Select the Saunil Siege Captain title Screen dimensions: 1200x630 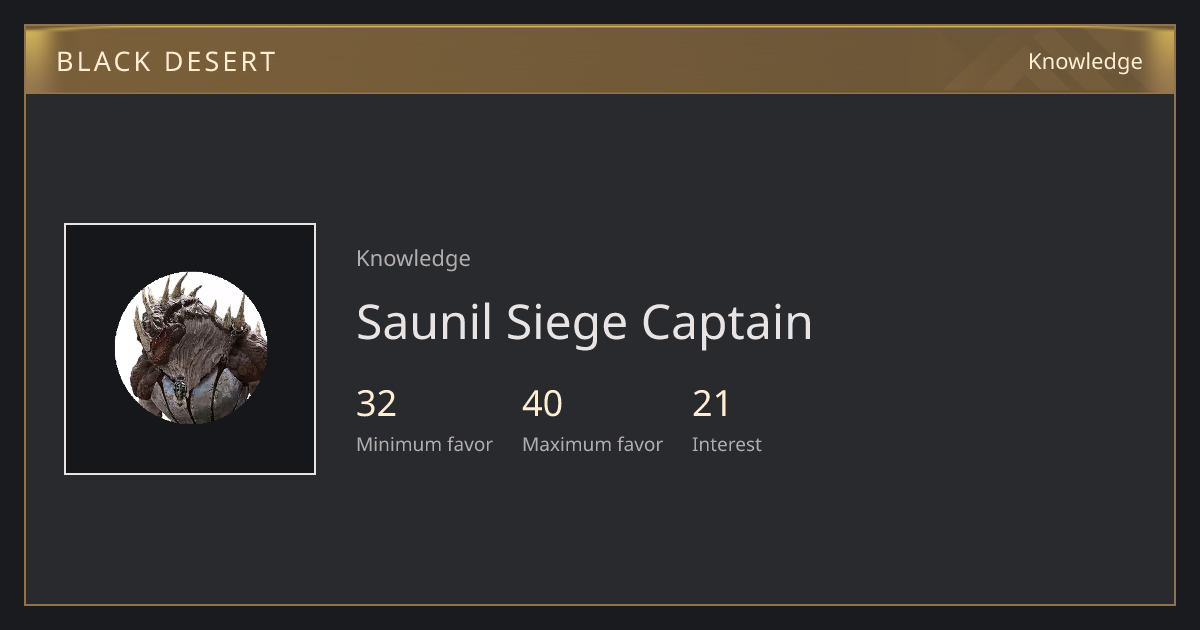pyautogui.click(x=584, y=322)
